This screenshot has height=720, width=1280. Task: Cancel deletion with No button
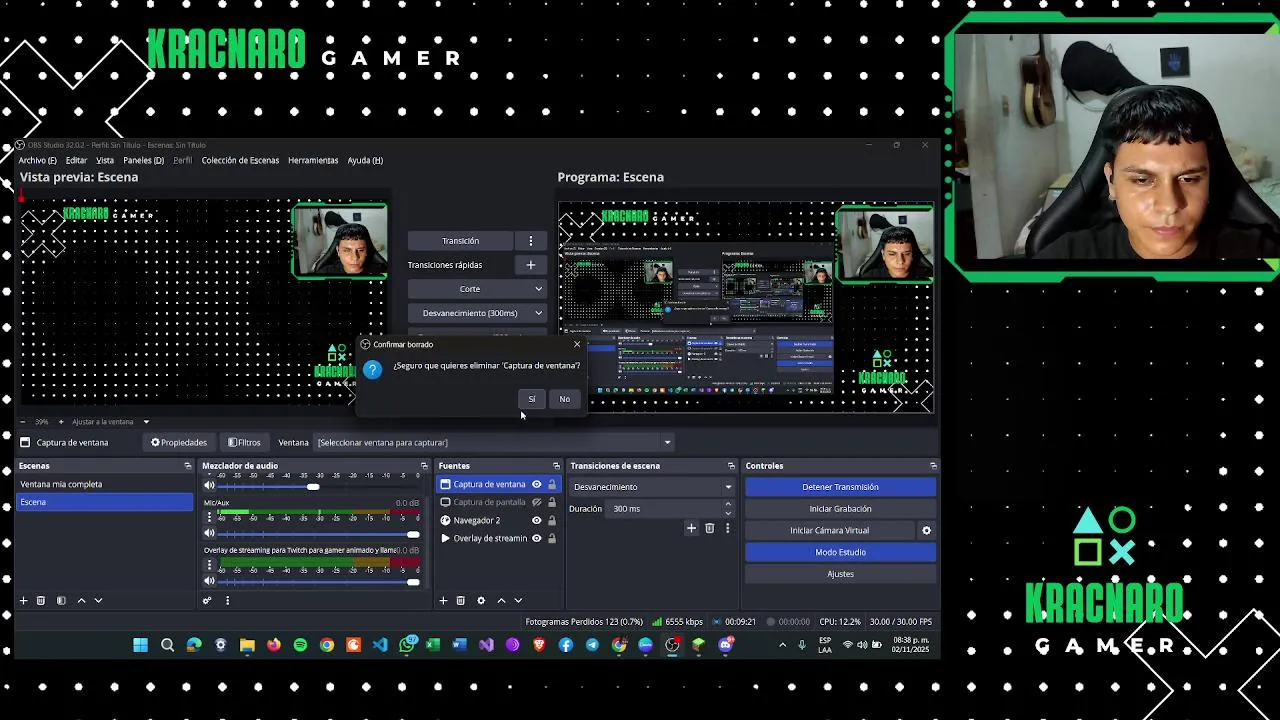pyautogui.click(x=564, y=399)
